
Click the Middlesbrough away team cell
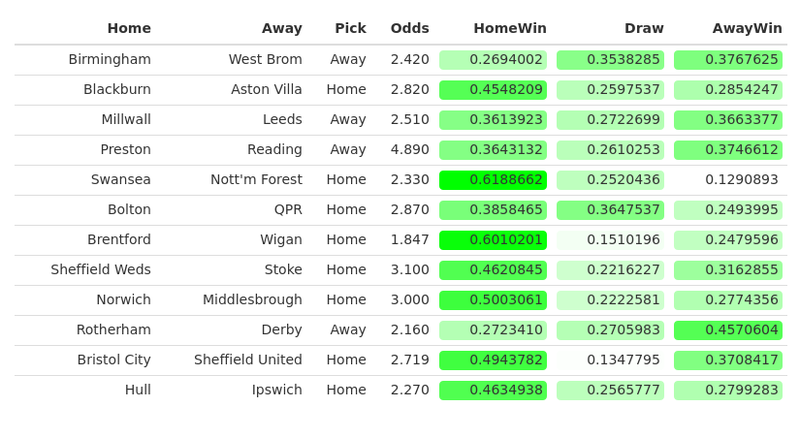252,300
